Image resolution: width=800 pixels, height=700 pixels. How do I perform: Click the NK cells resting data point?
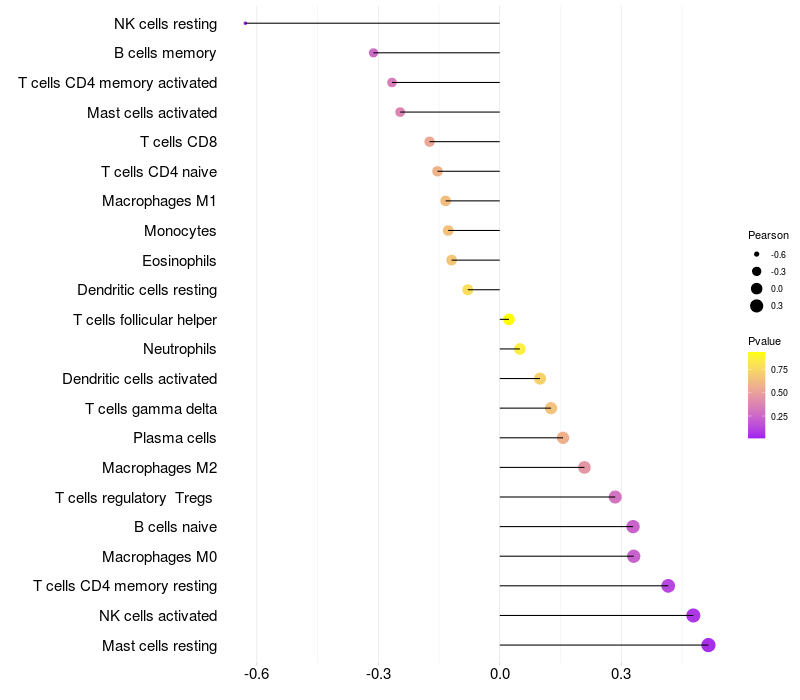(x=245, y=23)
